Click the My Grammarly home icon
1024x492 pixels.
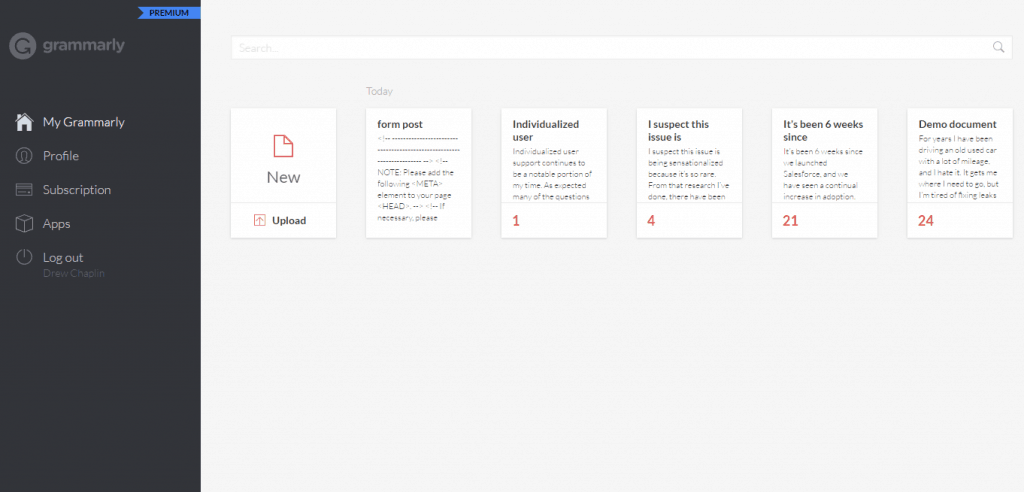(24, 122)
